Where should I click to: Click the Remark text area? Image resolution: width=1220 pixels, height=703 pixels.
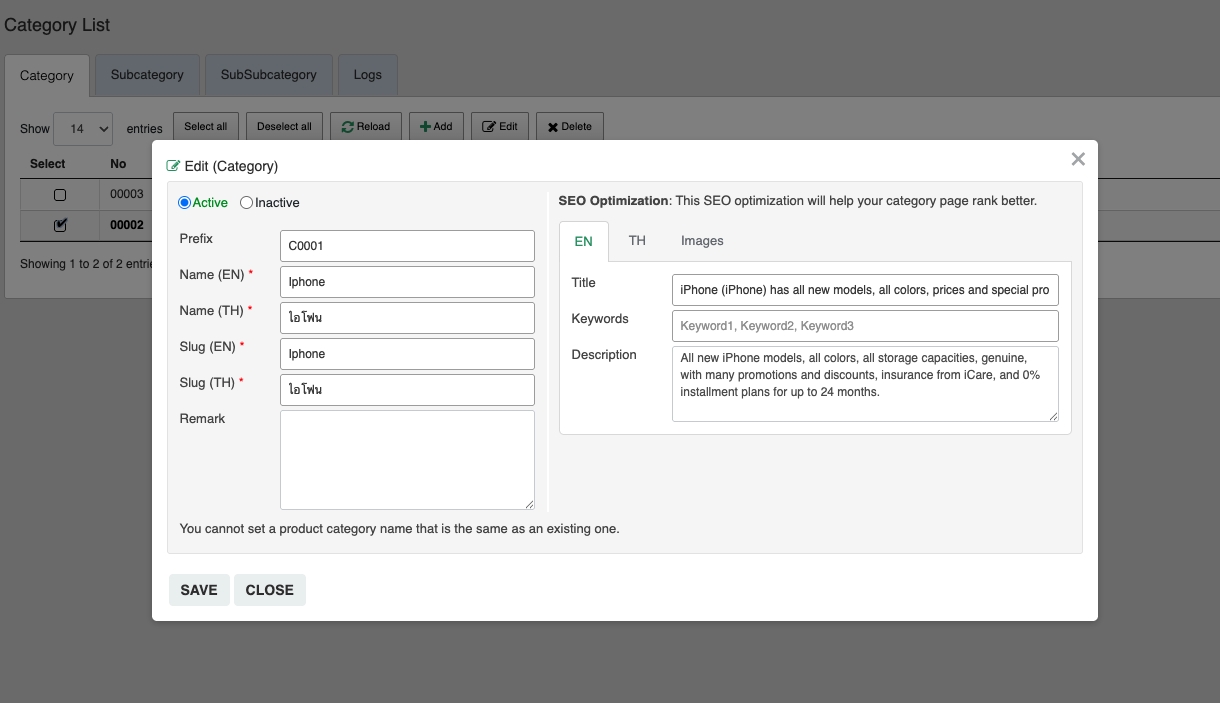coord(407,460)
